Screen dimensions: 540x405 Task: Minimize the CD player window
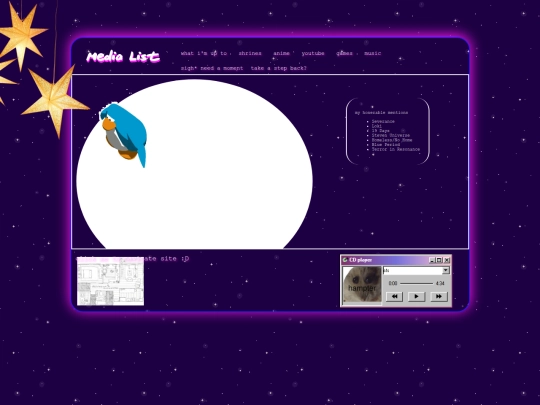(432, 260)
